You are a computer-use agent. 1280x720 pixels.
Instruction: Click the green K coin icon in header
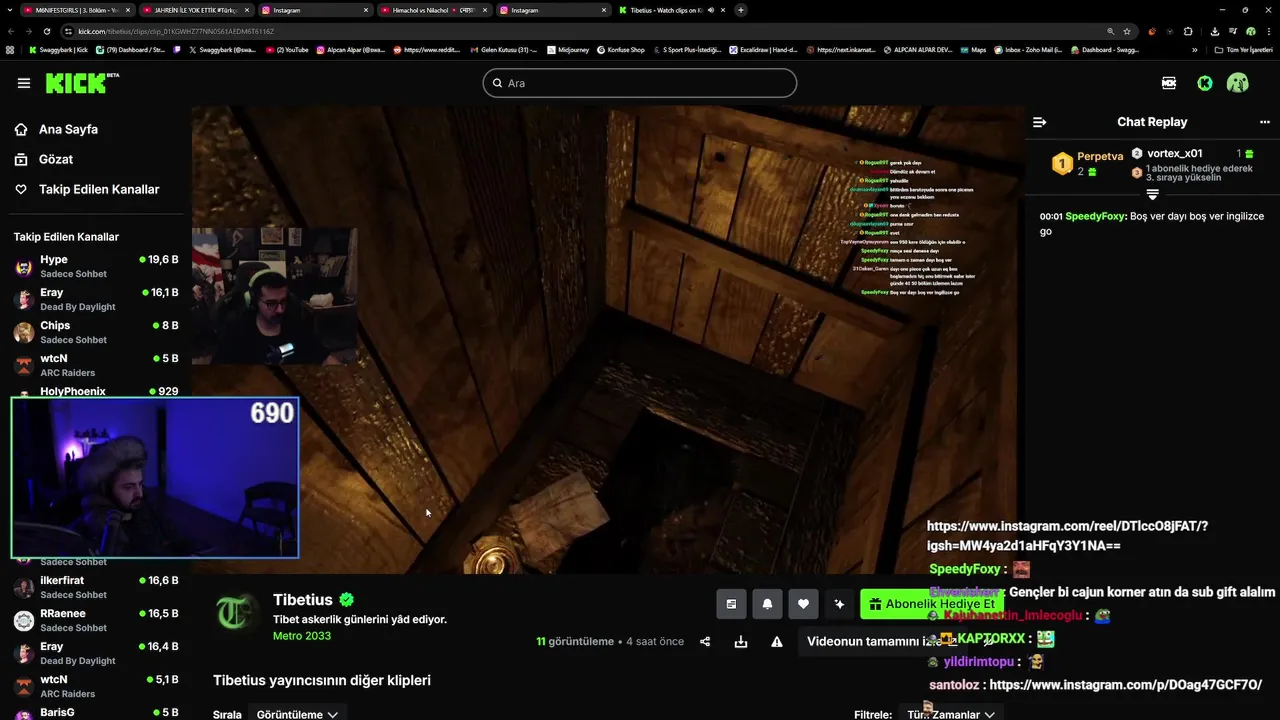pos(1205,83)
